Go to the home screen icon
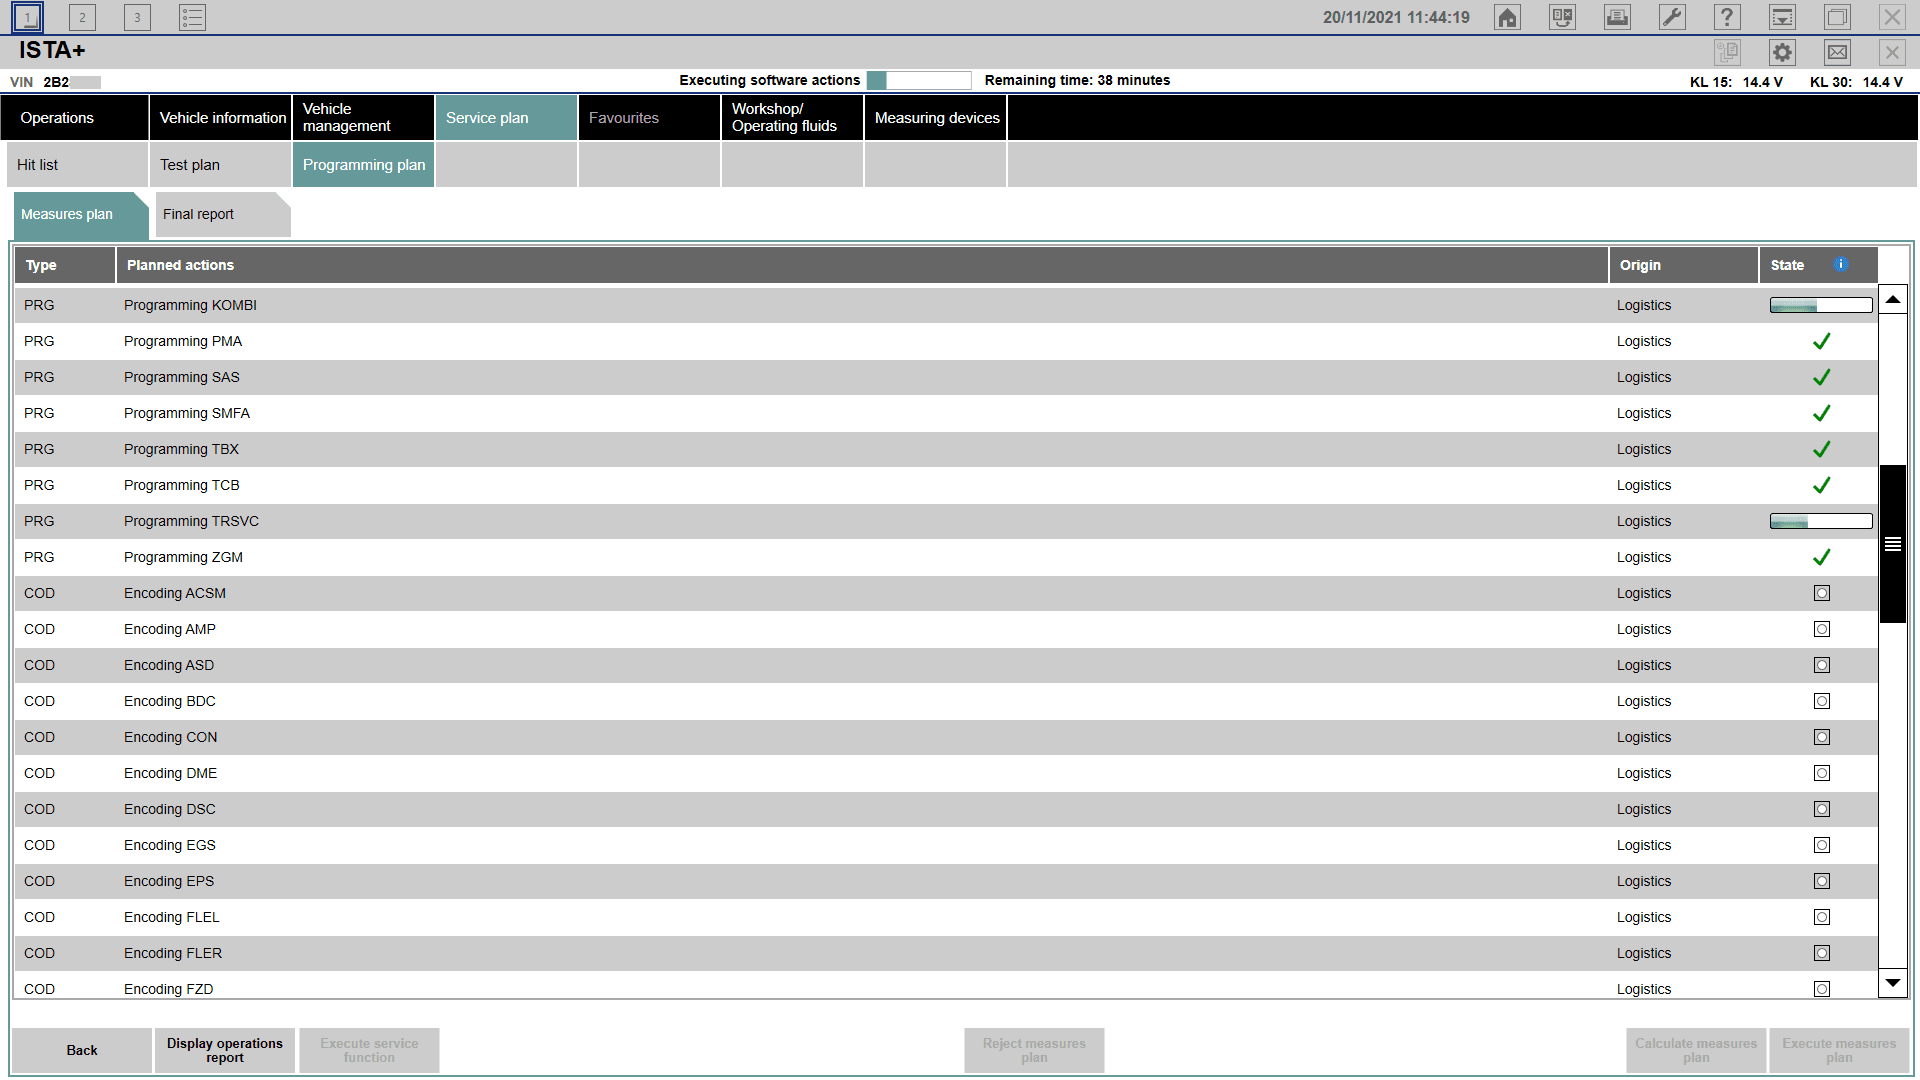The width and height of the screenshot is (1920, 1080). [1507, 17]
